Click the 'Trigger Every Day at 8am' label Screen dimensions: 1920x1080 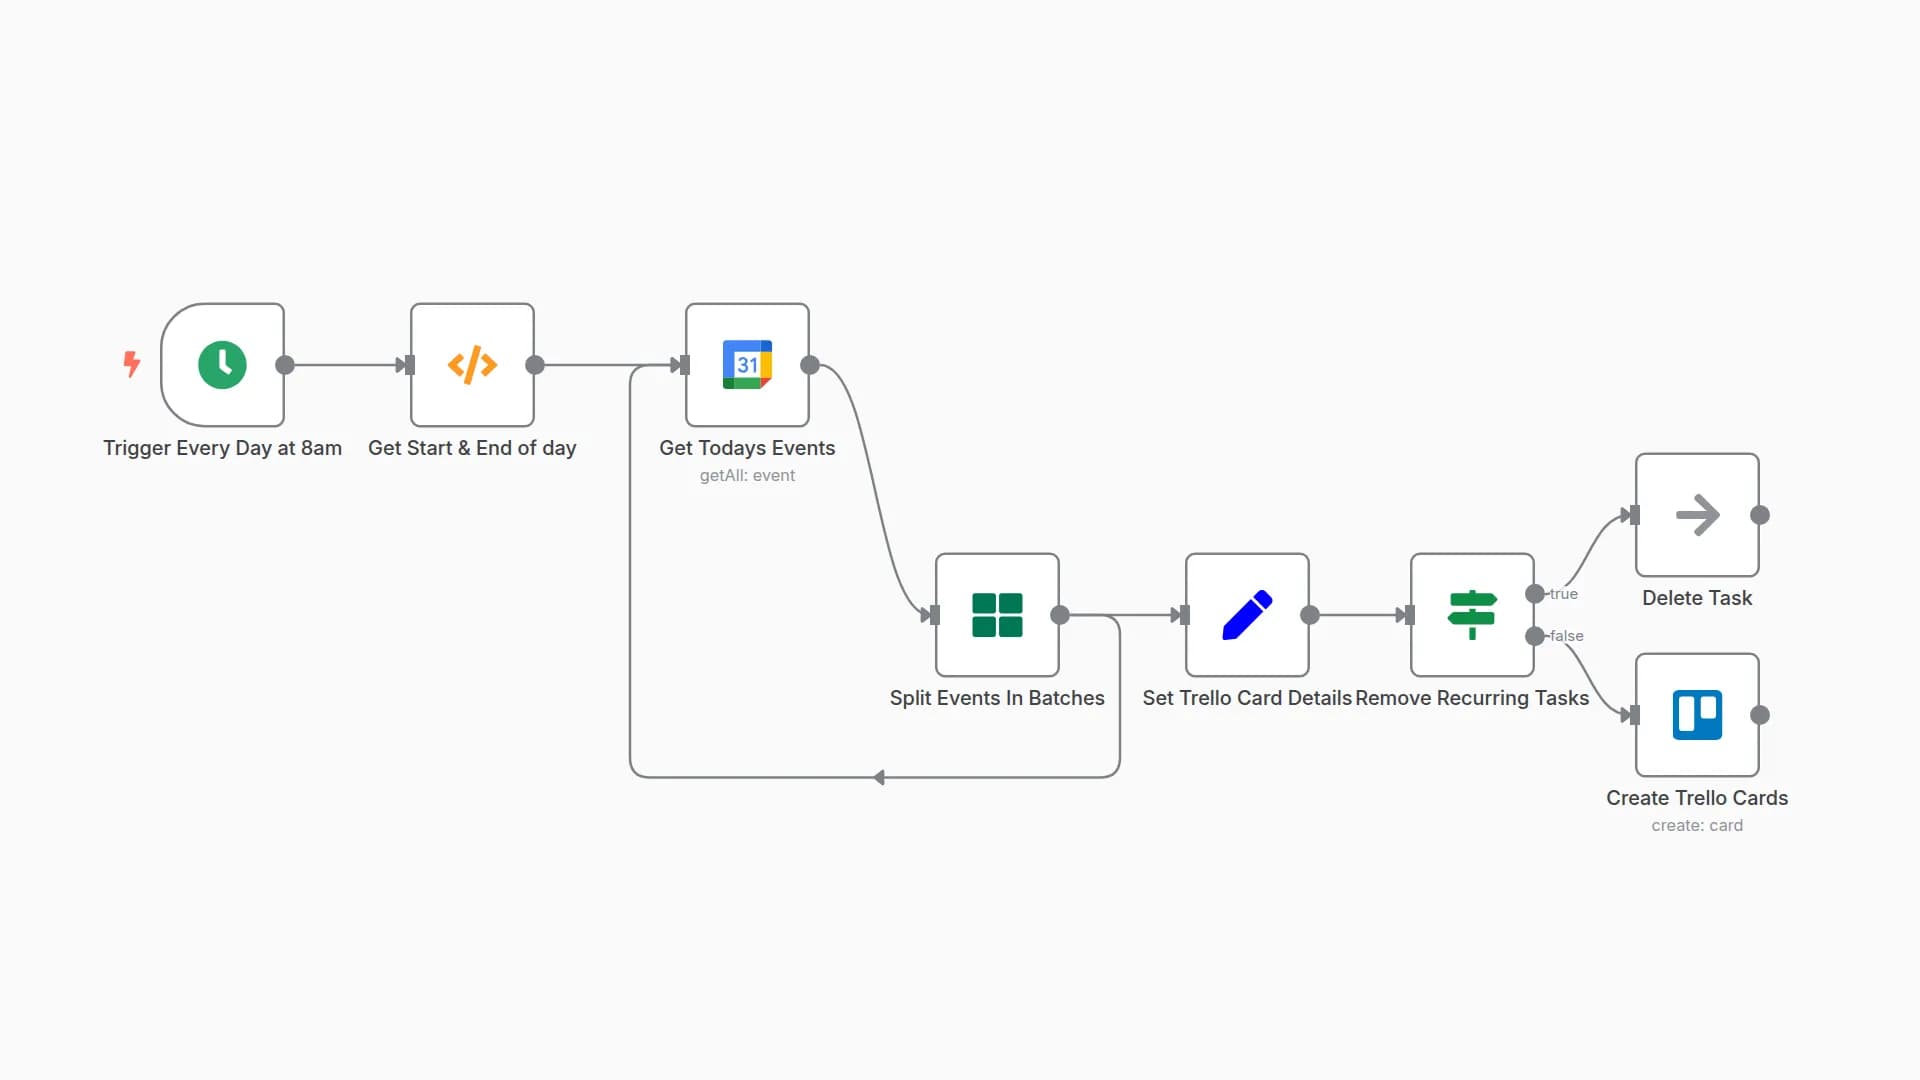[222, 448]
